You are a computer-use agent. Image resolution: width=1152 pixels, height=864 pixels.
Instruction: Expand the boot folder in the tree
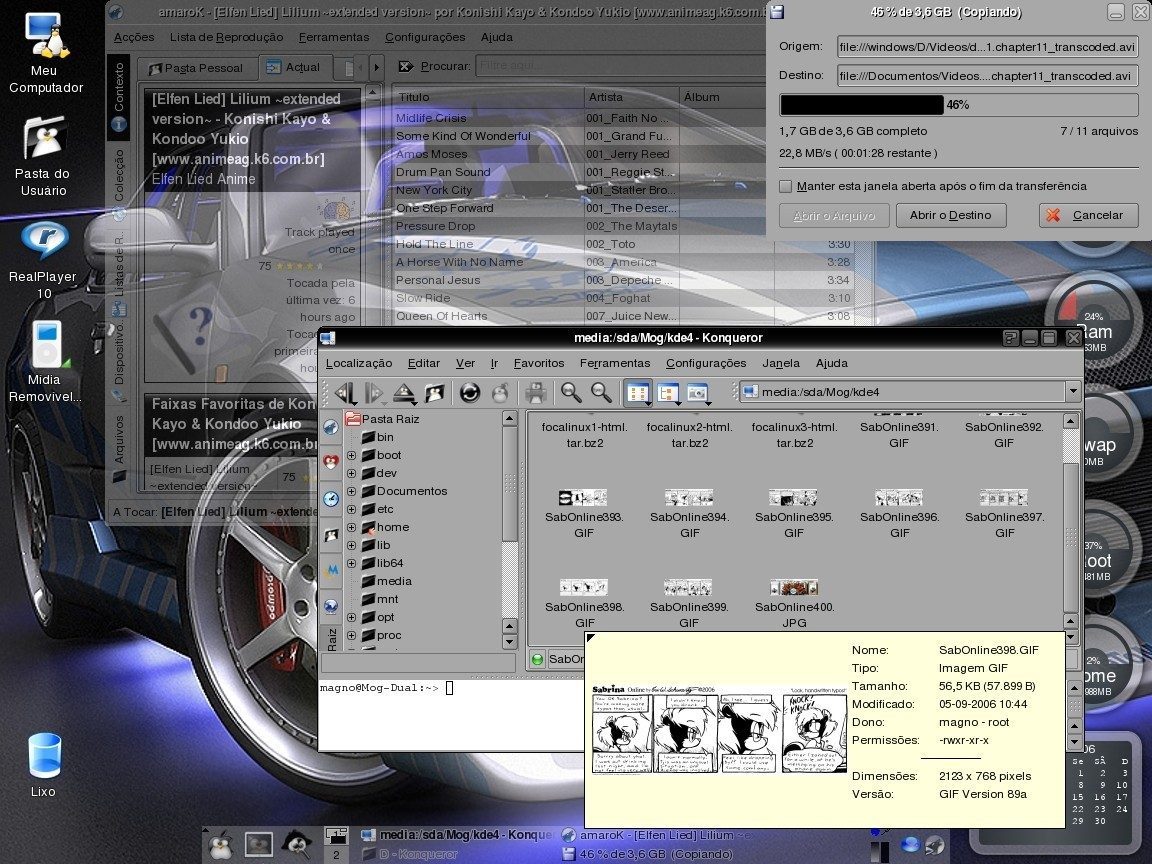(351, 456)
